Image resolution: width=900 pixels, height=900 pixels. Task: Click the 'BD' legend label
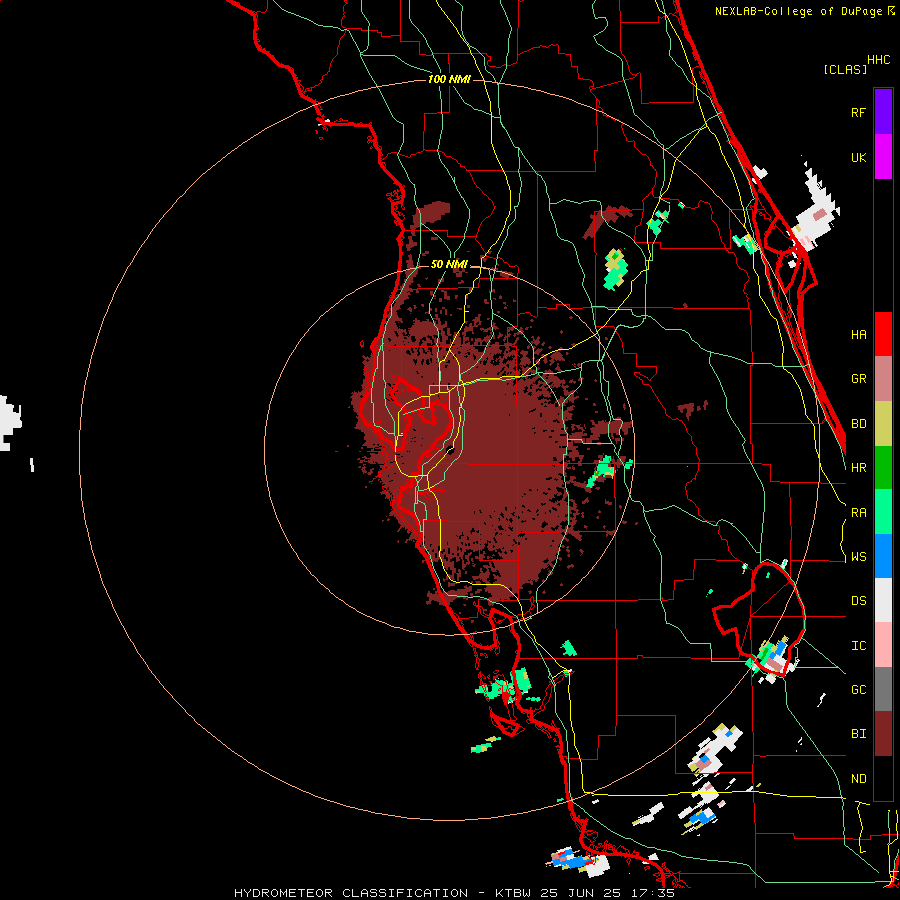858,424
